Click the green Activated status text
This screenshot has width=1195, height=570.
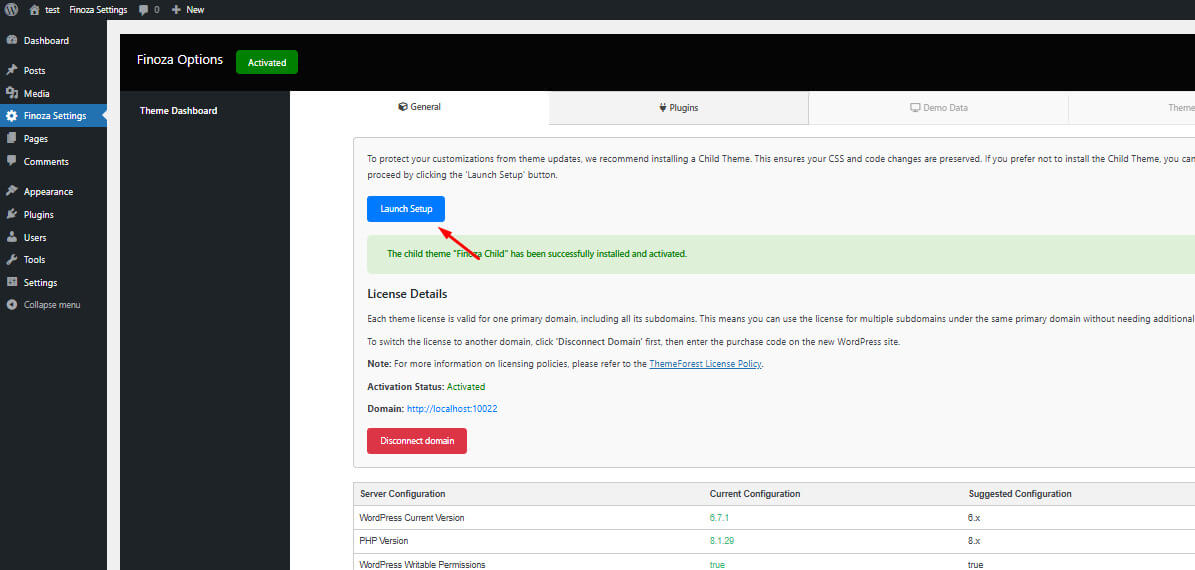466,387
